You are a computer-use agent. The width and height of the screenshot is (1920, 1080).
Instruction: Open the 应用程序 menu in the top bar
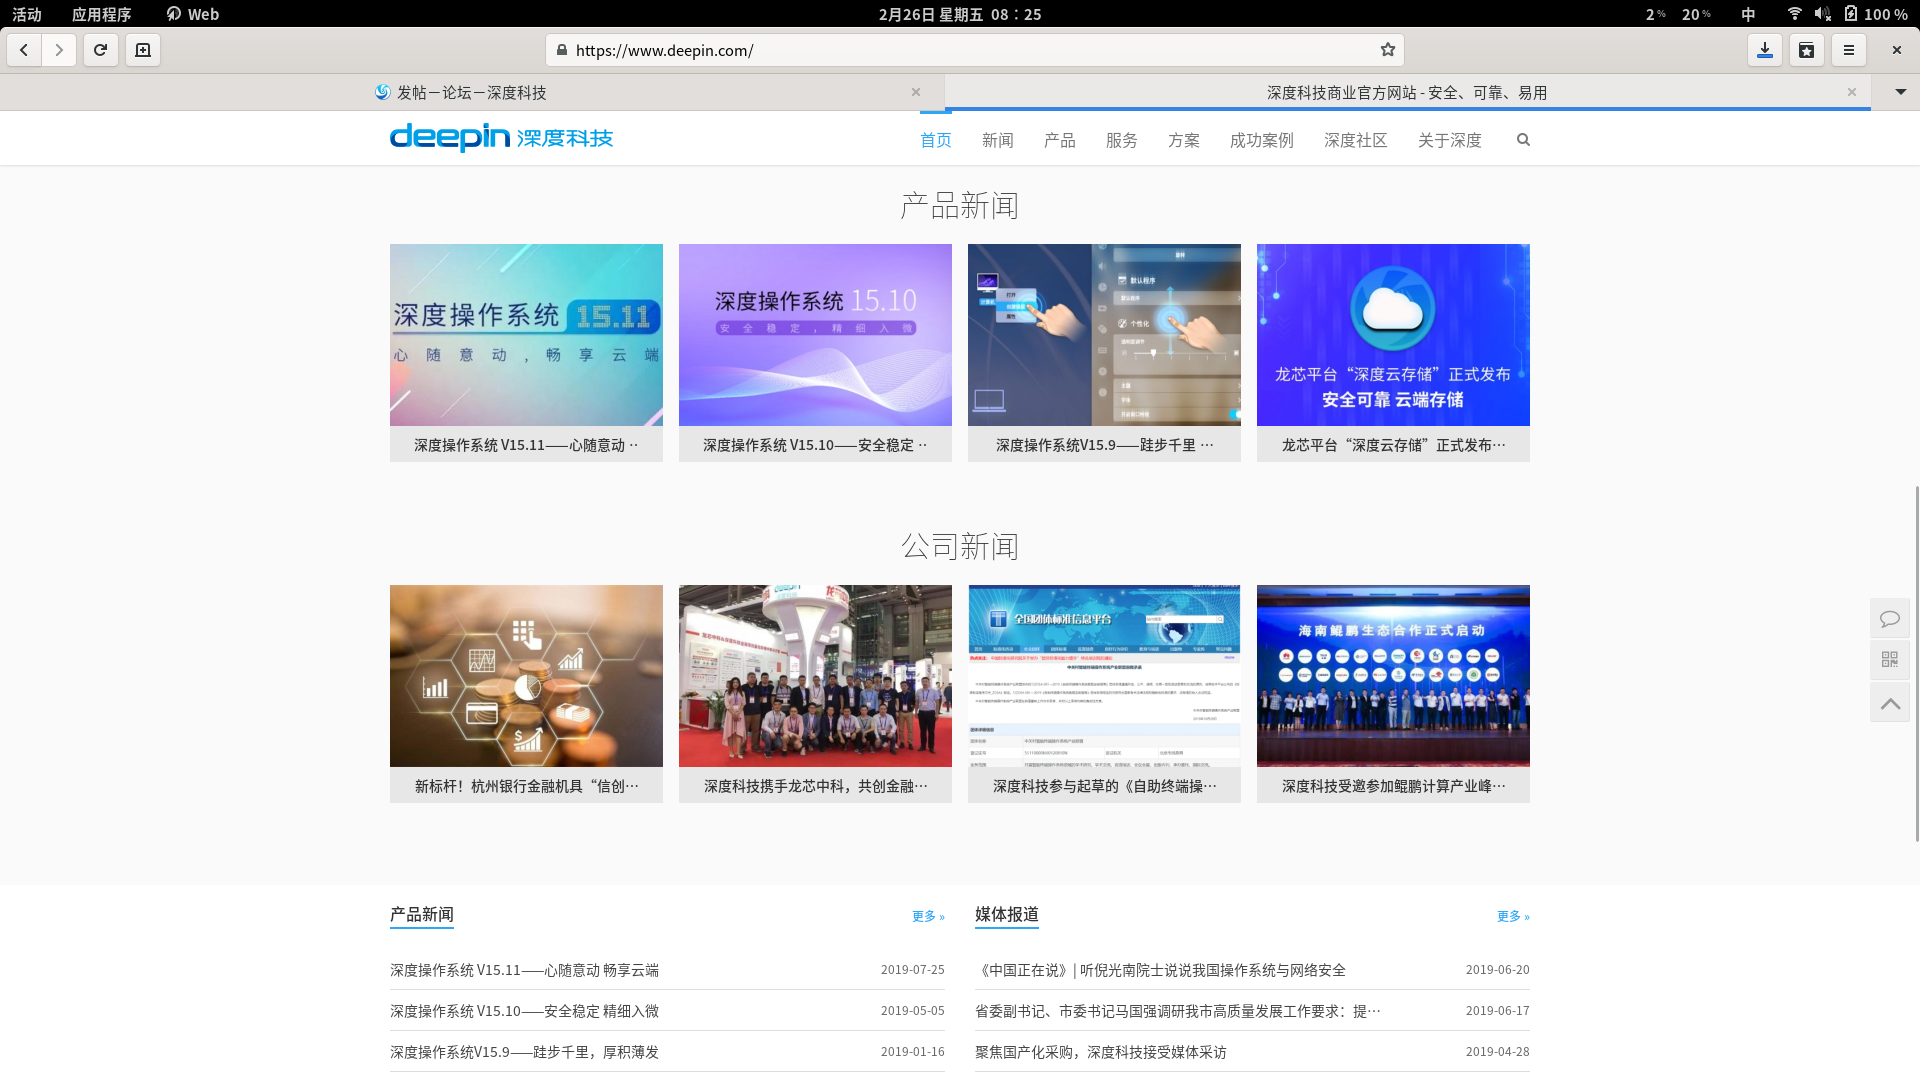(101, 14)
